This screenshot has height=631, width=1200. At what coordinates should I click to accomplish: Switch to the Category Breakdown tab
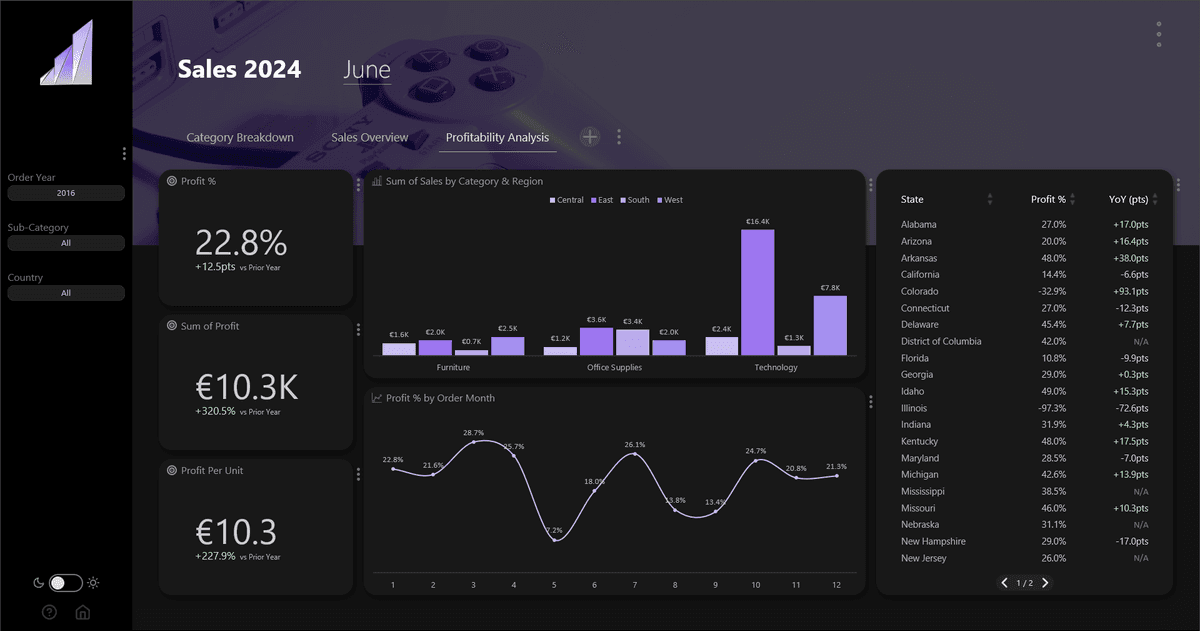pyautogui.click(x=240, y=138)
